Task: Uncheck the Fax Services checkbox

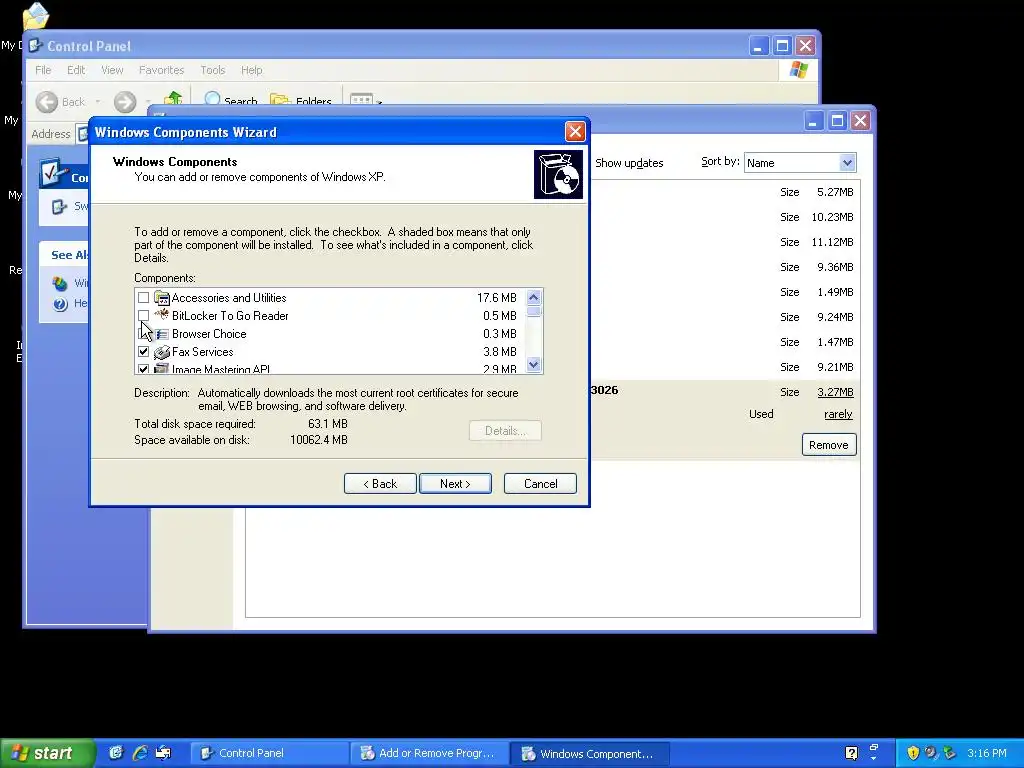Action: click(x=144, y=352)
